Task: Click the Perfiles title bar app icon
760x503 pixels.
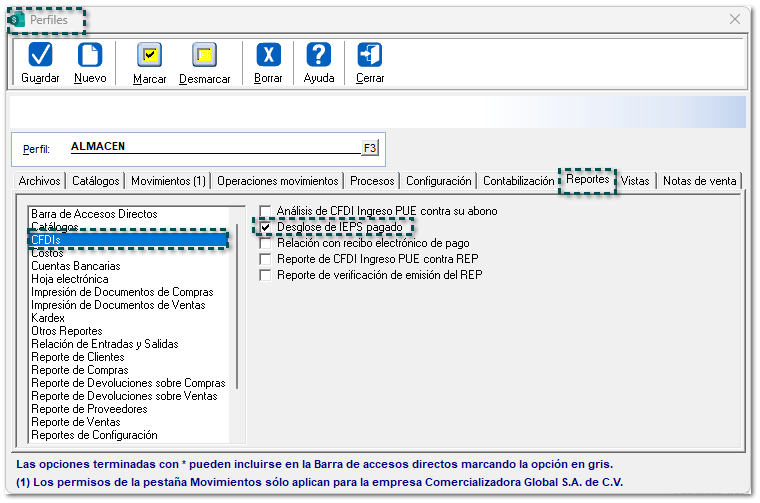Action: tap(17, 19)
